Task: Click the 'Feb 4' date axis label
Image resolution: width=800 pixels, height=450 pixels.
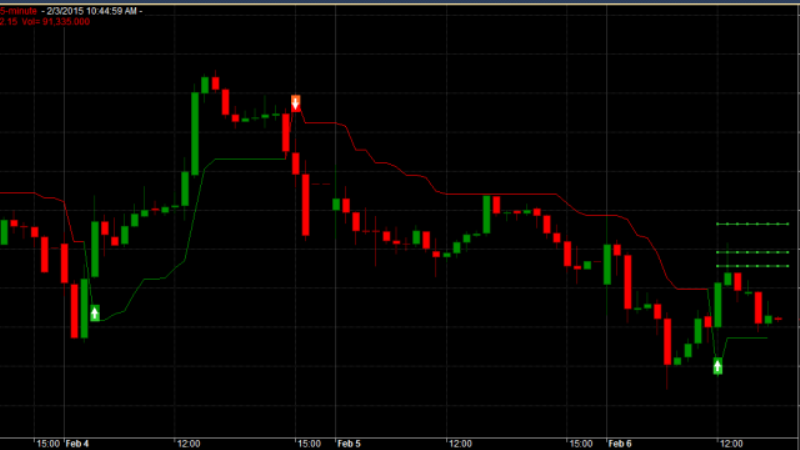Action: click(x=77, y=443)
